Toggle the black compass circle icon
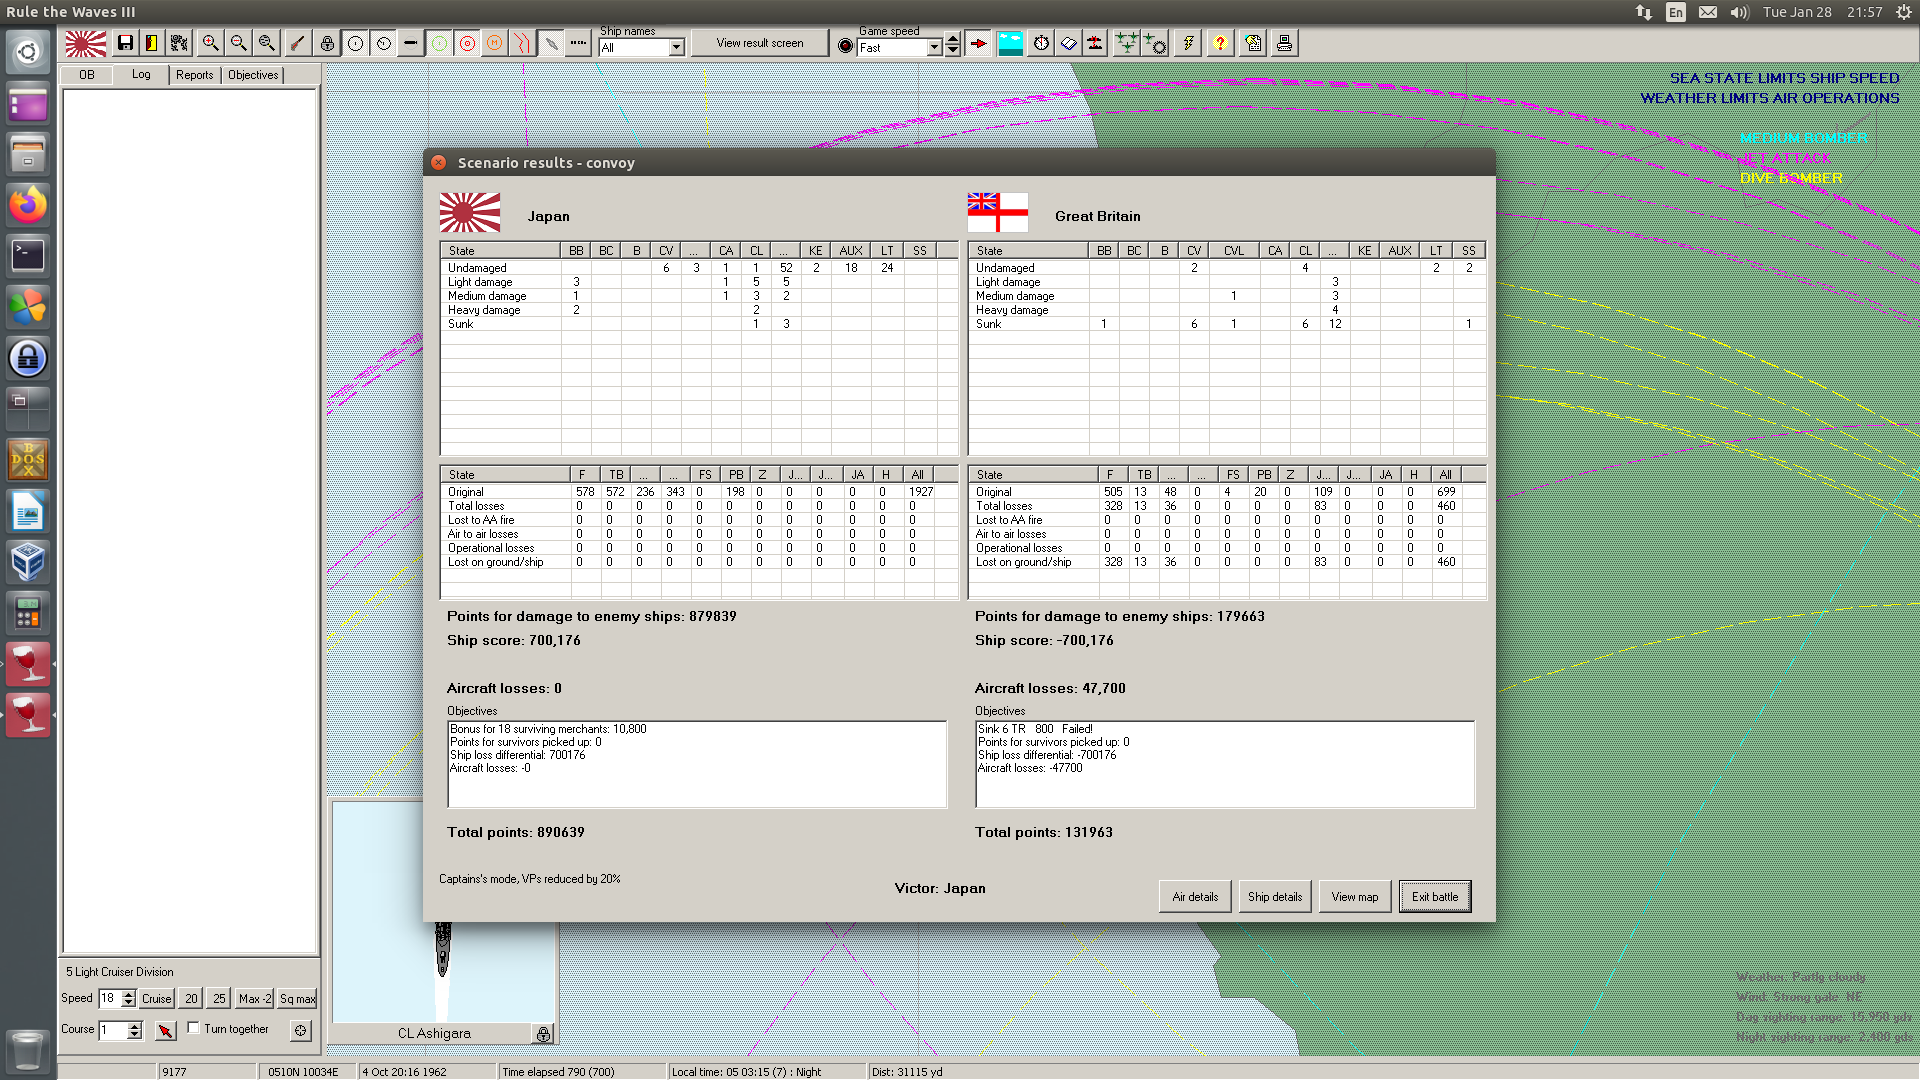This screenshot has height=1080, width=1920. coord(383,43)
